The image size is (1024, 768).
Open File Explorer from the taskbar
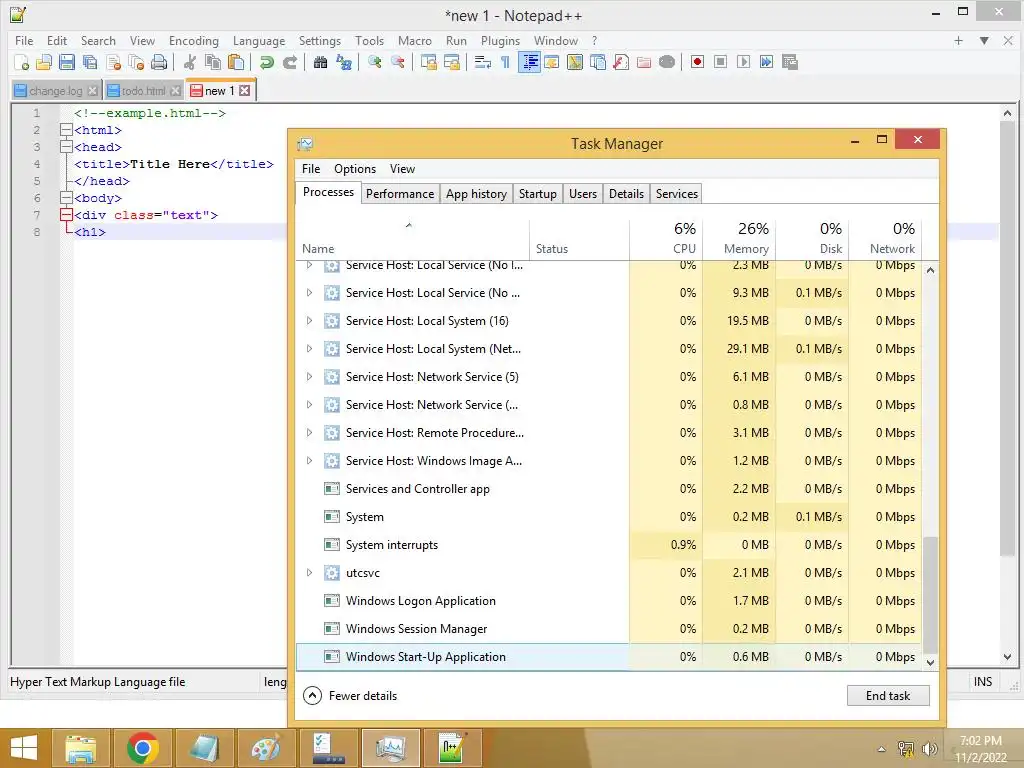coord(80,748)
